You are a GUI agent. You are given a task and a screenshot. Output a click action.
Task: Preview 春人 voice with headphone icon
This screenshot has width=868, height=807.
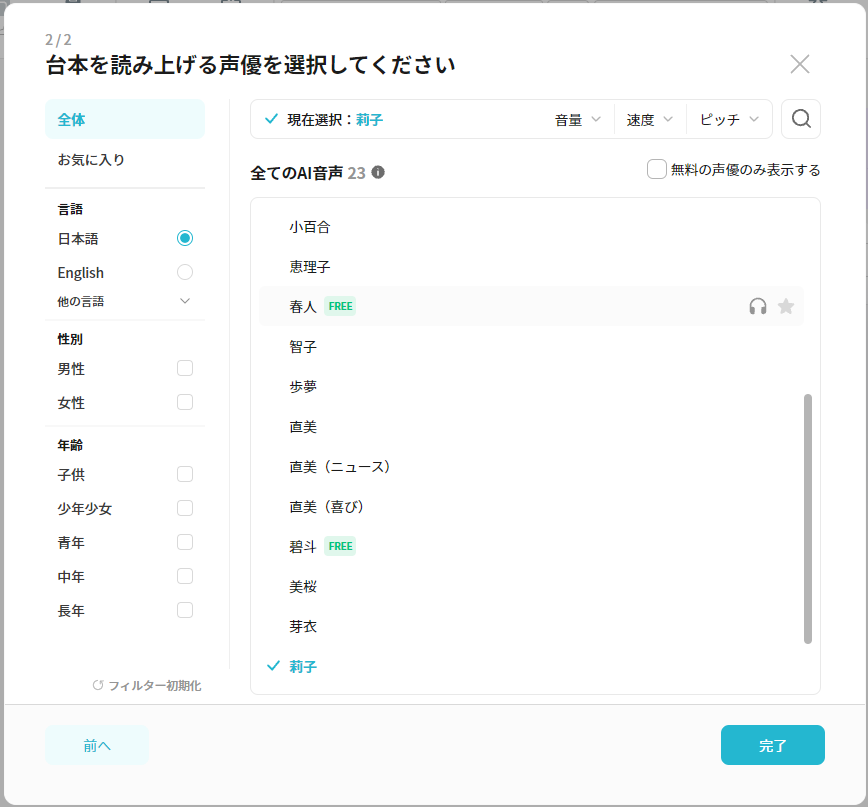click(x=758, y=306)
